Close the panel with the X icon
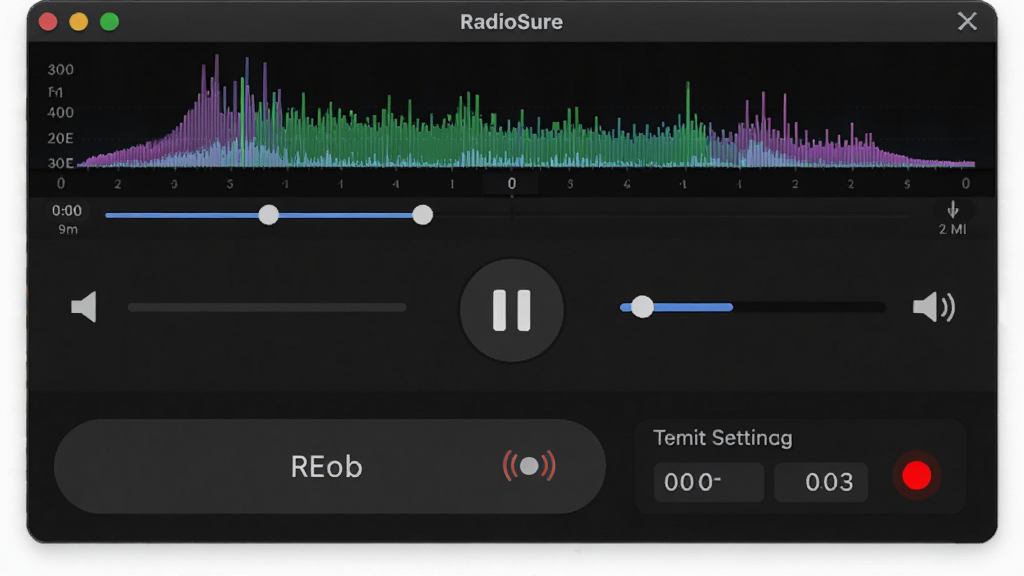Screen dimensions: 1024x576 tap(967, 22)
